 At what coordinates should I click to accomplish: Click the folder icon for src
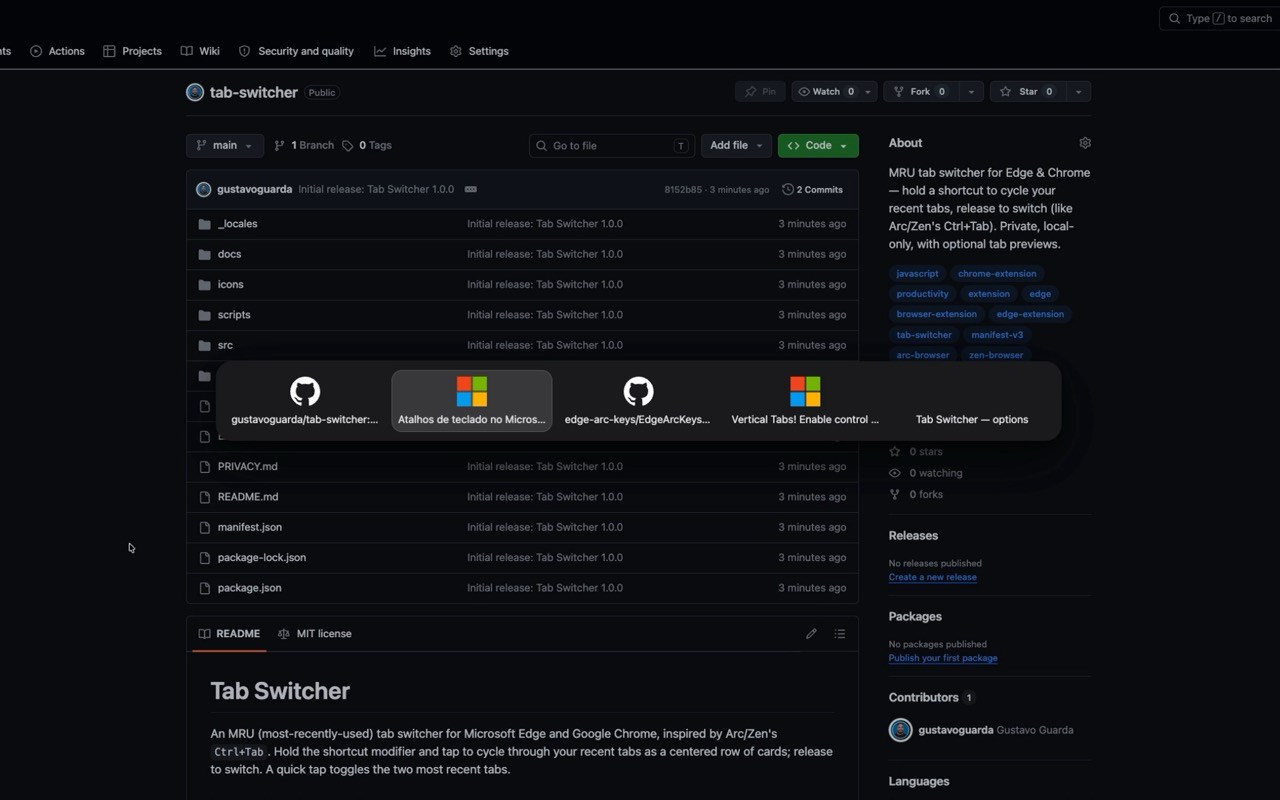pyautogui.click(x=205, y=345)
